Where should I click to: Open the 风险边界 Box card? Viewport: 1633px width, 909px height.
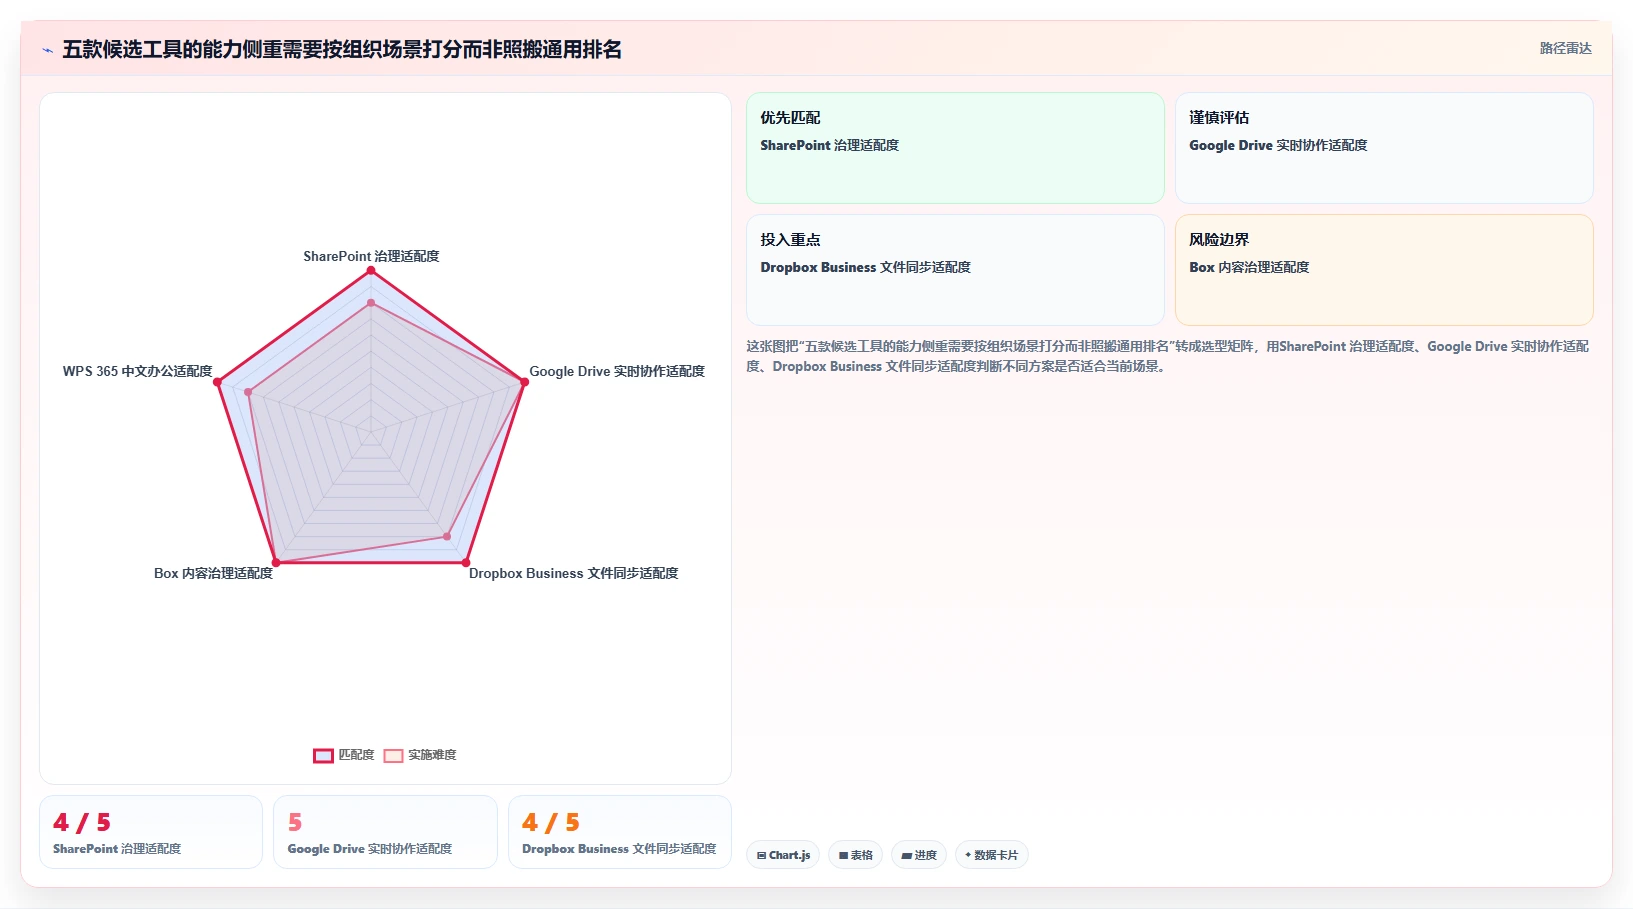pos(1384,270)
